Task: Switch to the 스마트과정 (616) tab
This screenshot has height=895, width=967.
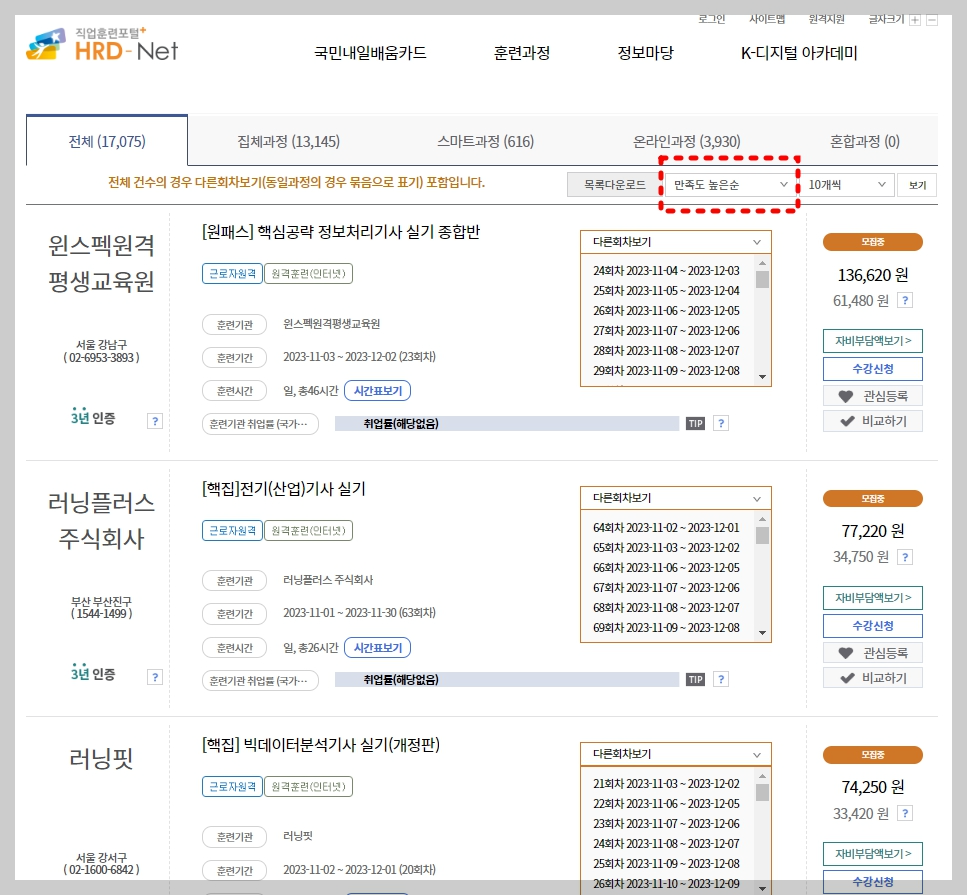Action: pos(485,141)
